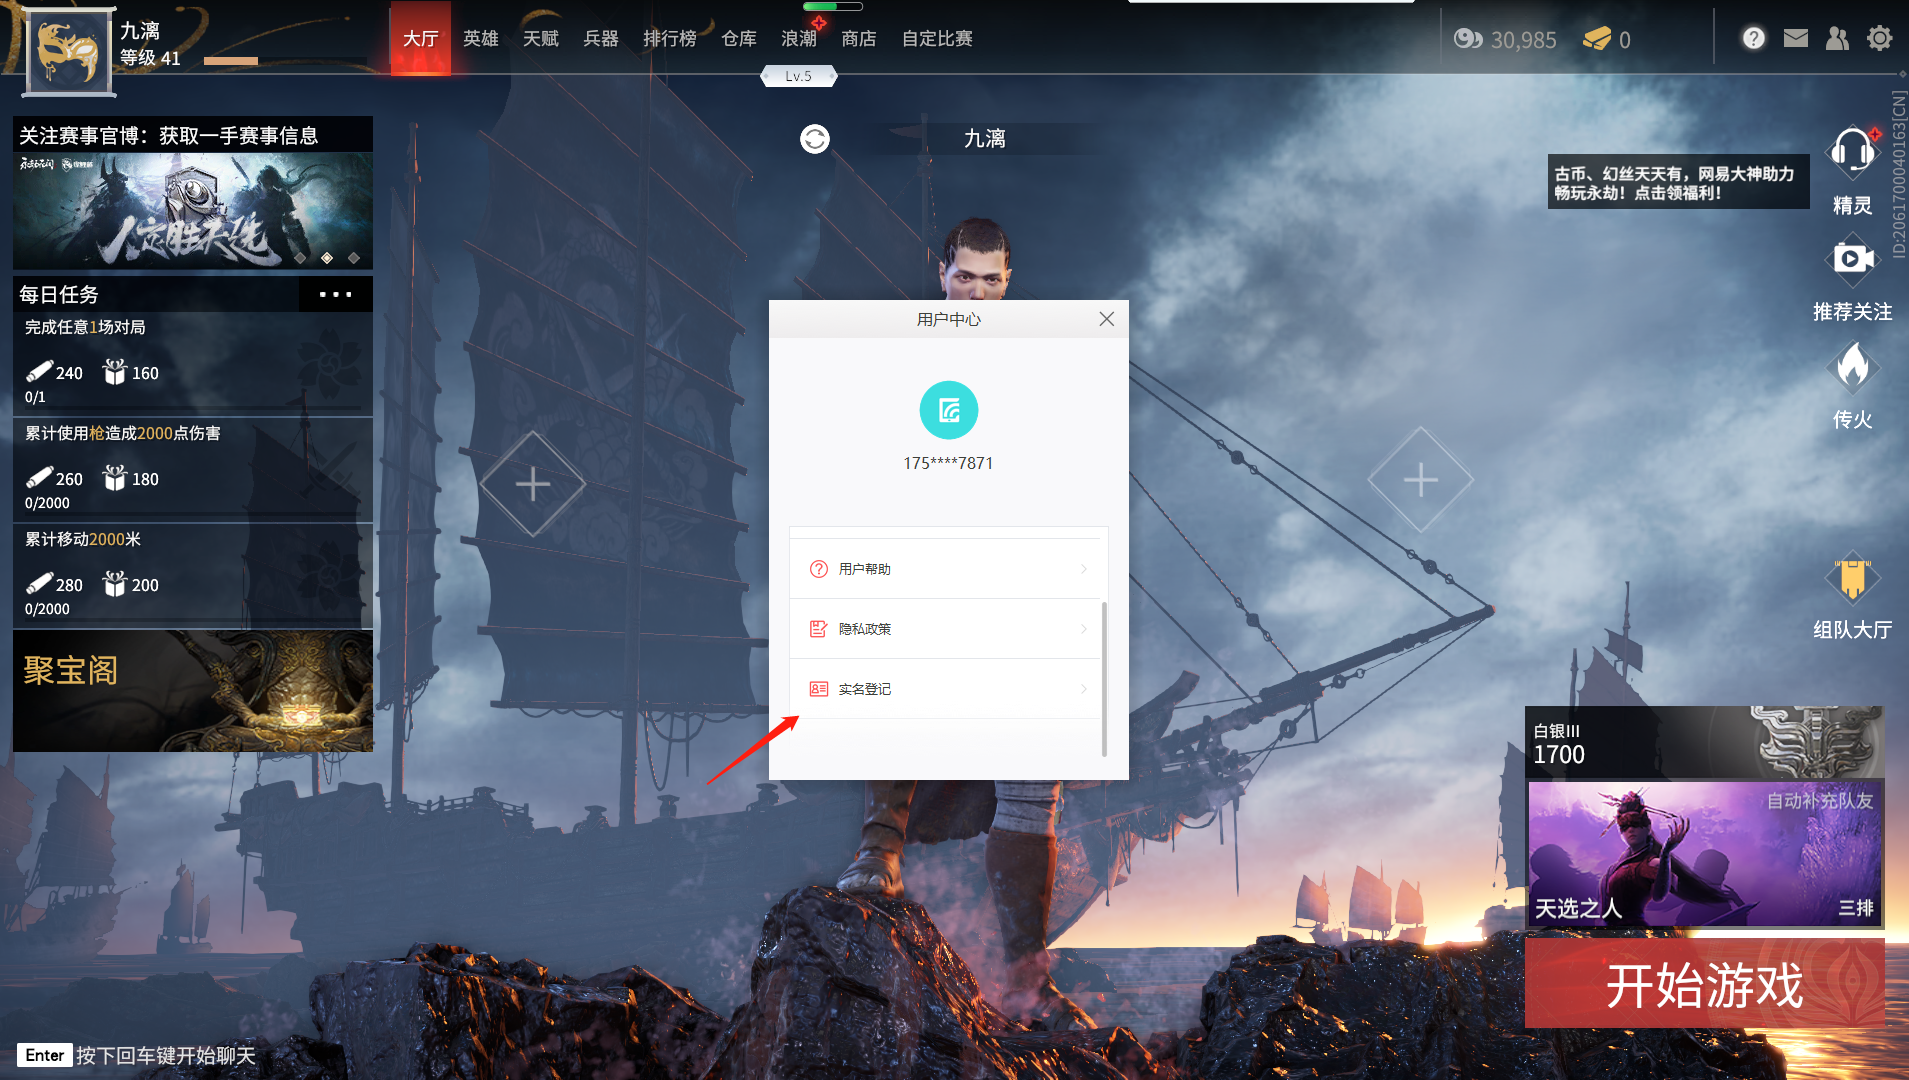
Task: Click the 九漓 name bar above character
Action: click(x=984, y=139)
